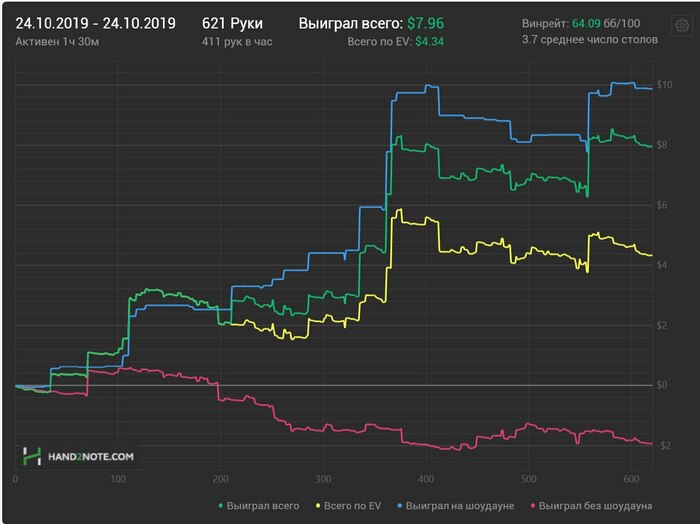
Task: Click the $4 y-axis label
Action: (x=662, y=265)
